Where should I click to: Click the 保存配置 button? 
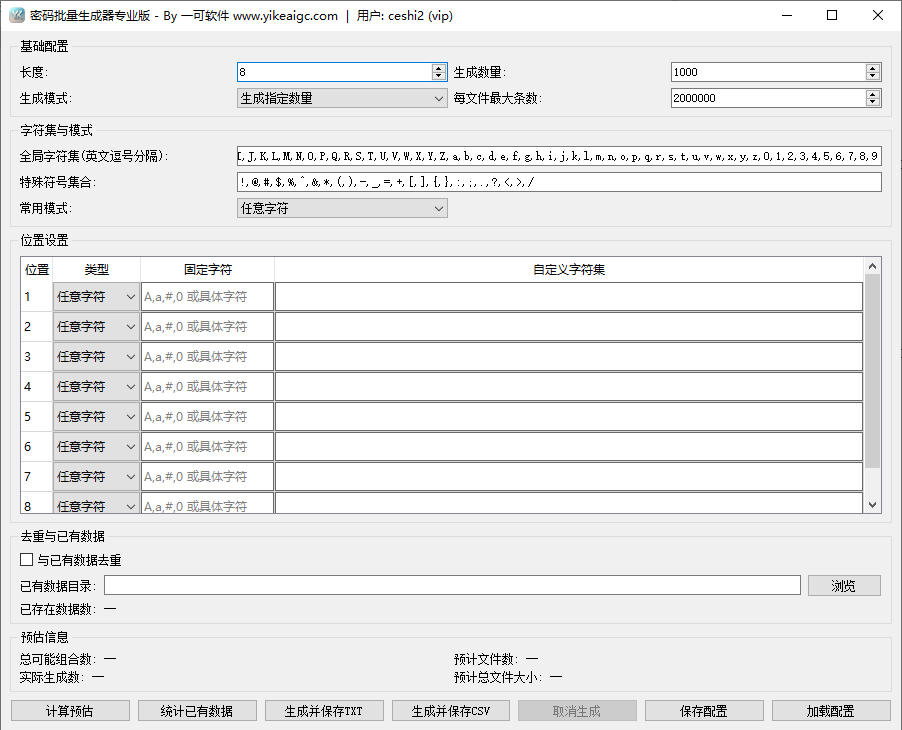[704, 710]
